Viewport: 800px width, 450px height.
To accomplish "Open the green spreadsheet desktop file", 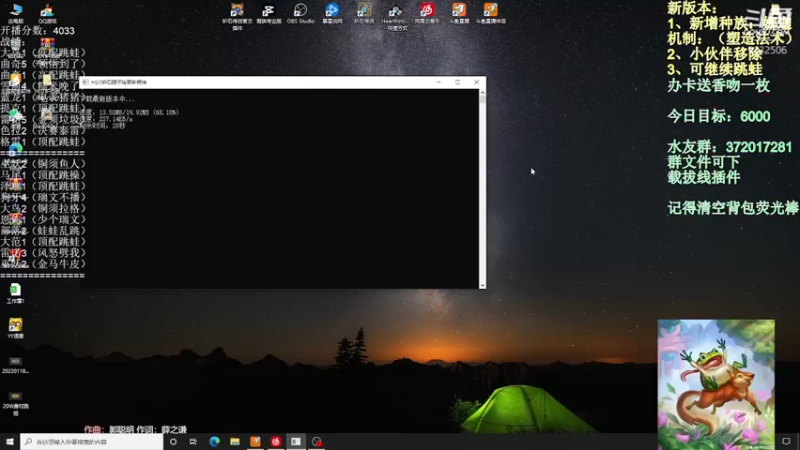I will click(x=15, y=293).
